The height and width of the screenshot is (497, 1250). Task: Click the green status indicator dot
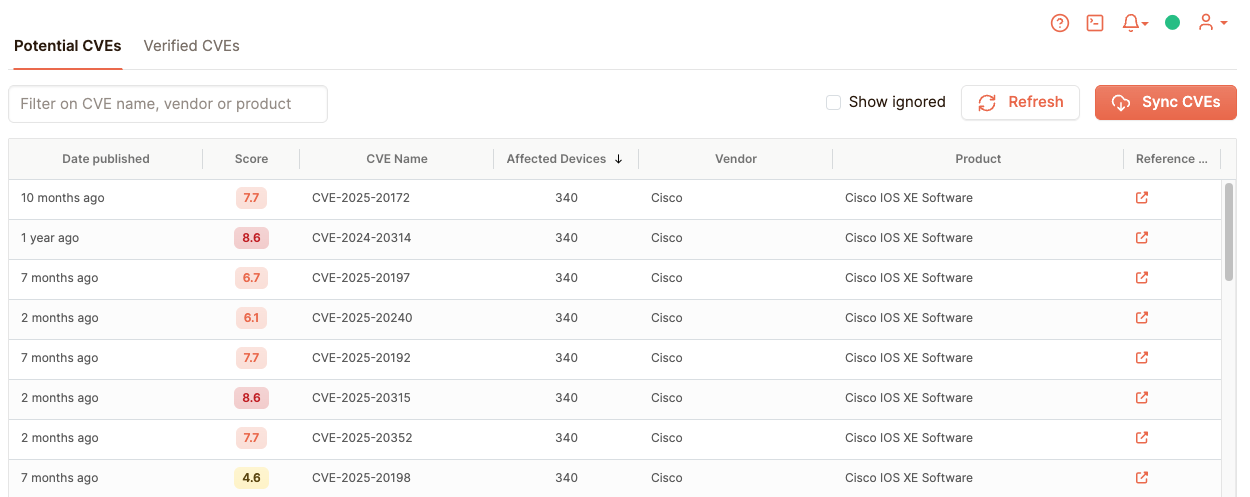(1173, 23)
